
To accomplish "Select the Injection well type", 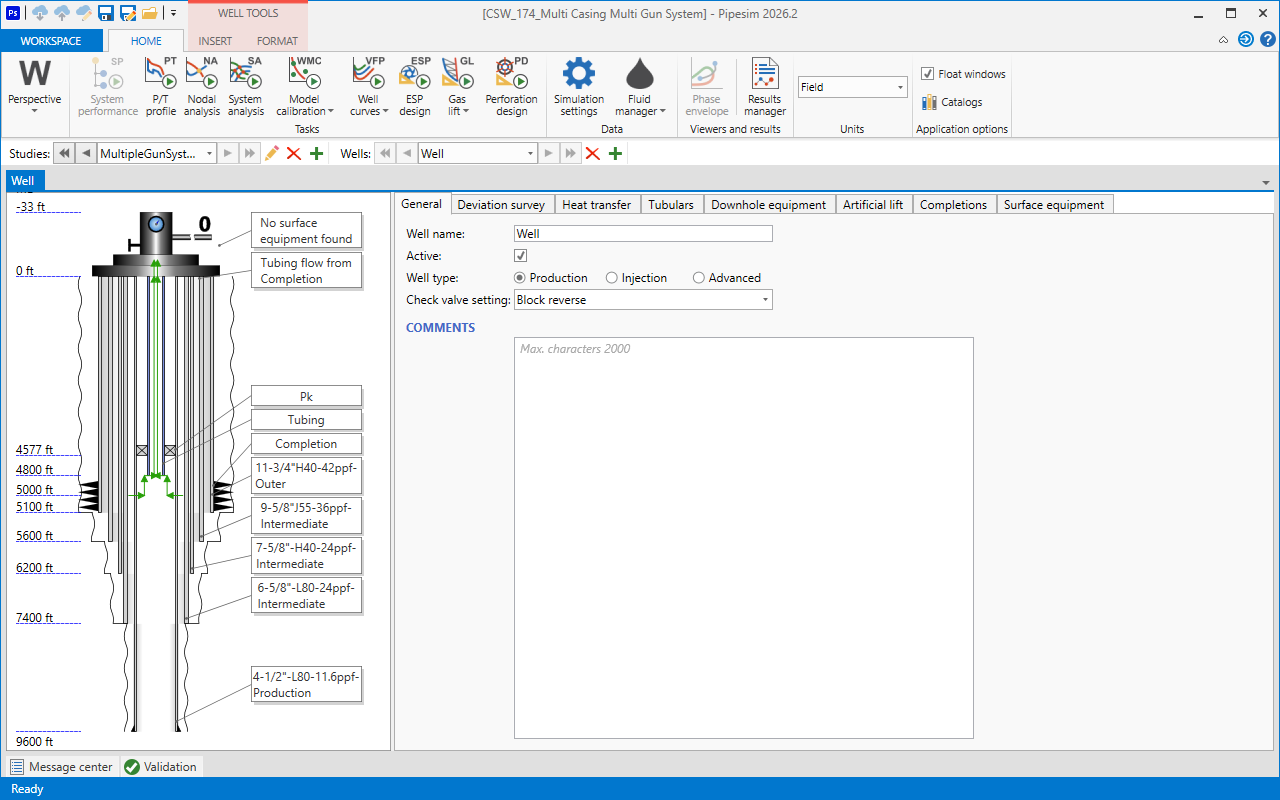I will [x=636, y=278].
